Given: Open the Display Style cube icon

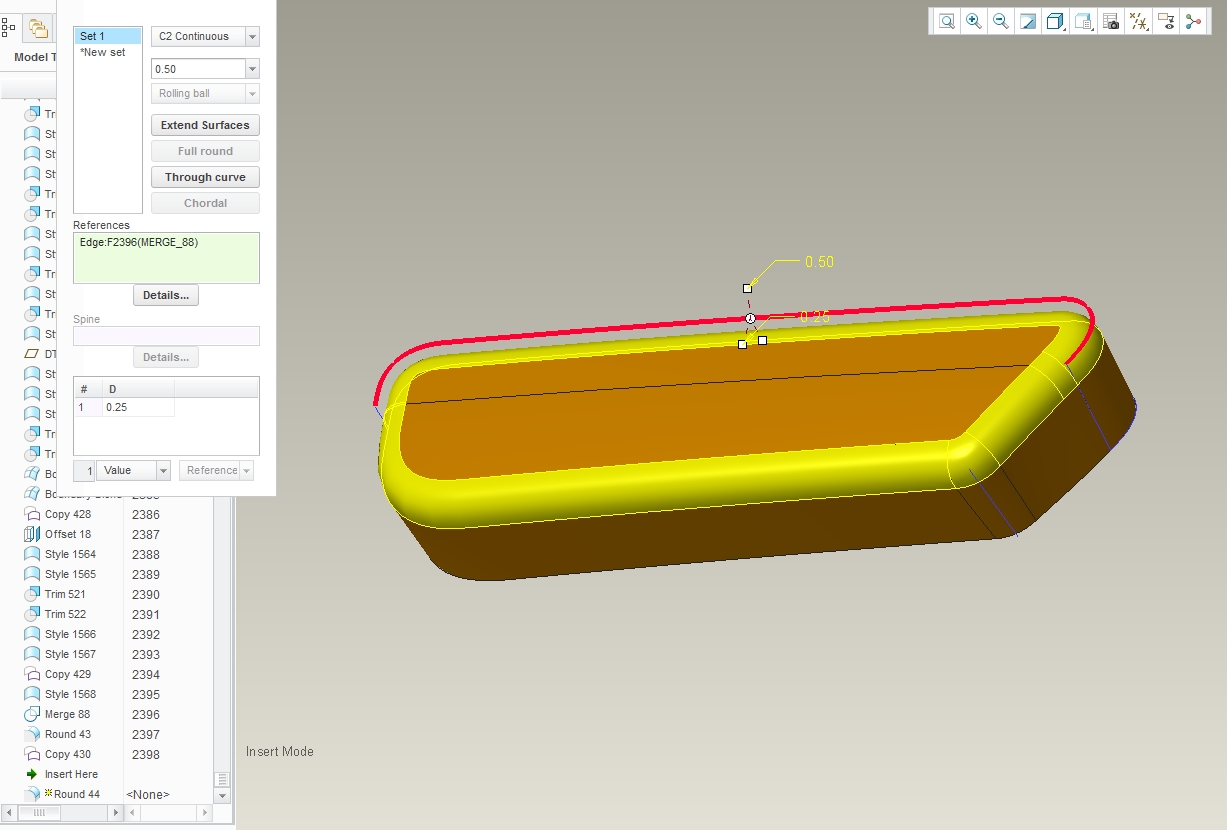Looking at the screenshot, I should click(x=1055, y=21).
